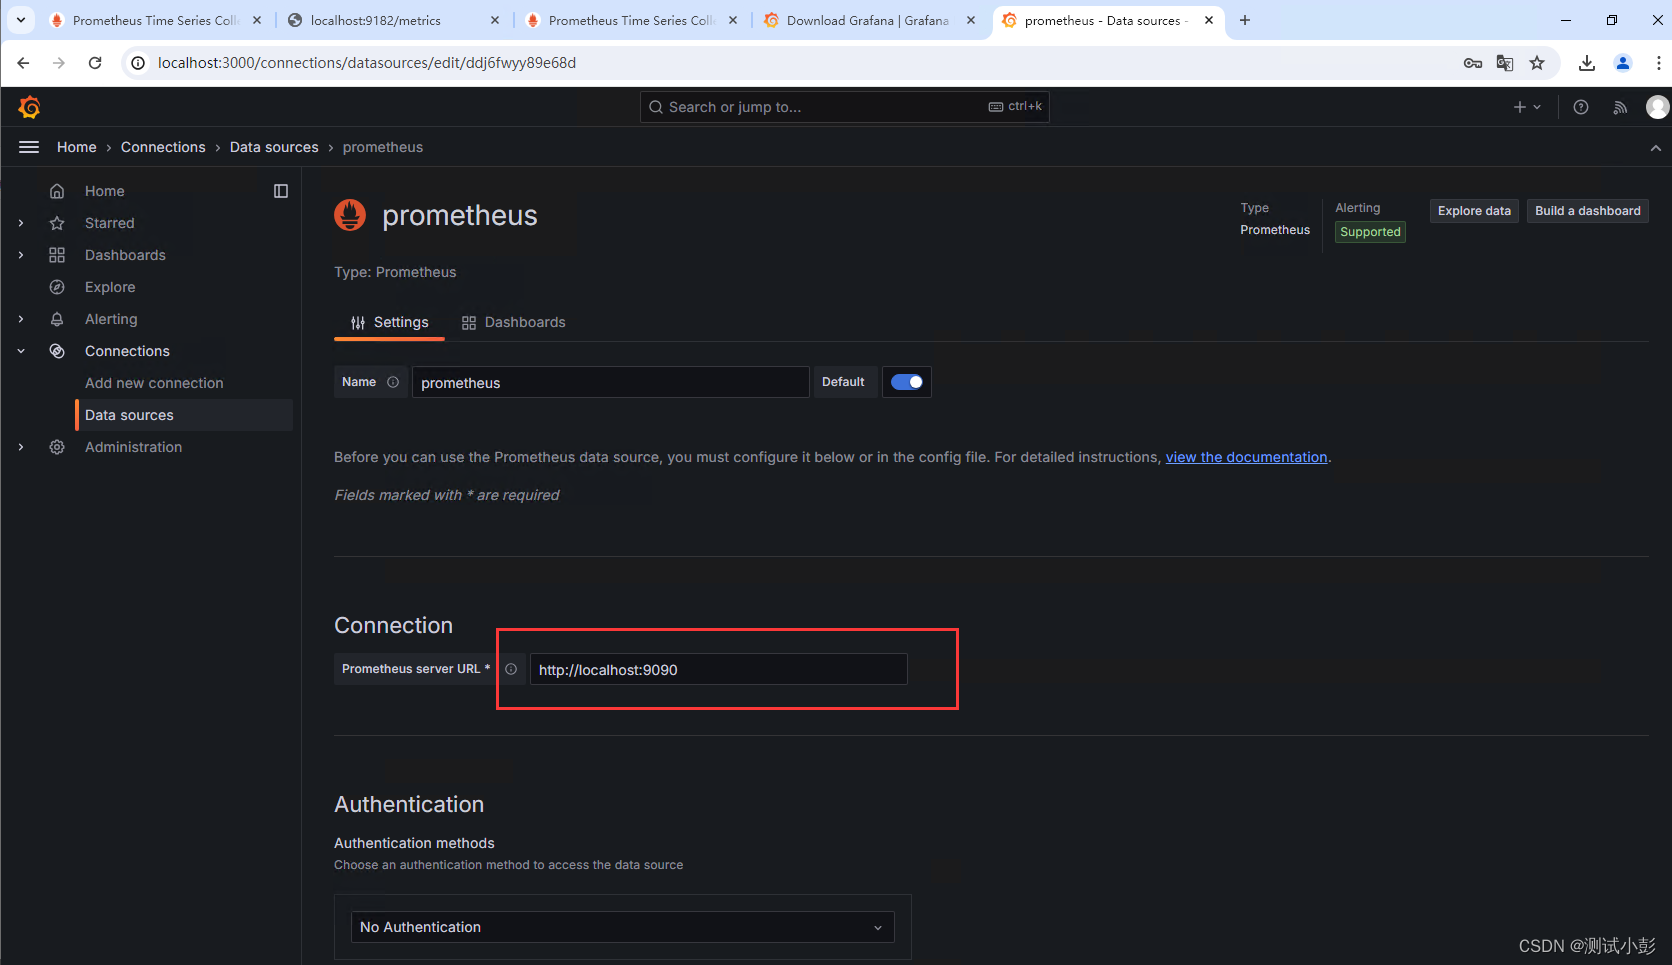Click the Explore data button
Viewport: 1672px width, 965px height.
pyautogui.click(x=1473, y=211)
